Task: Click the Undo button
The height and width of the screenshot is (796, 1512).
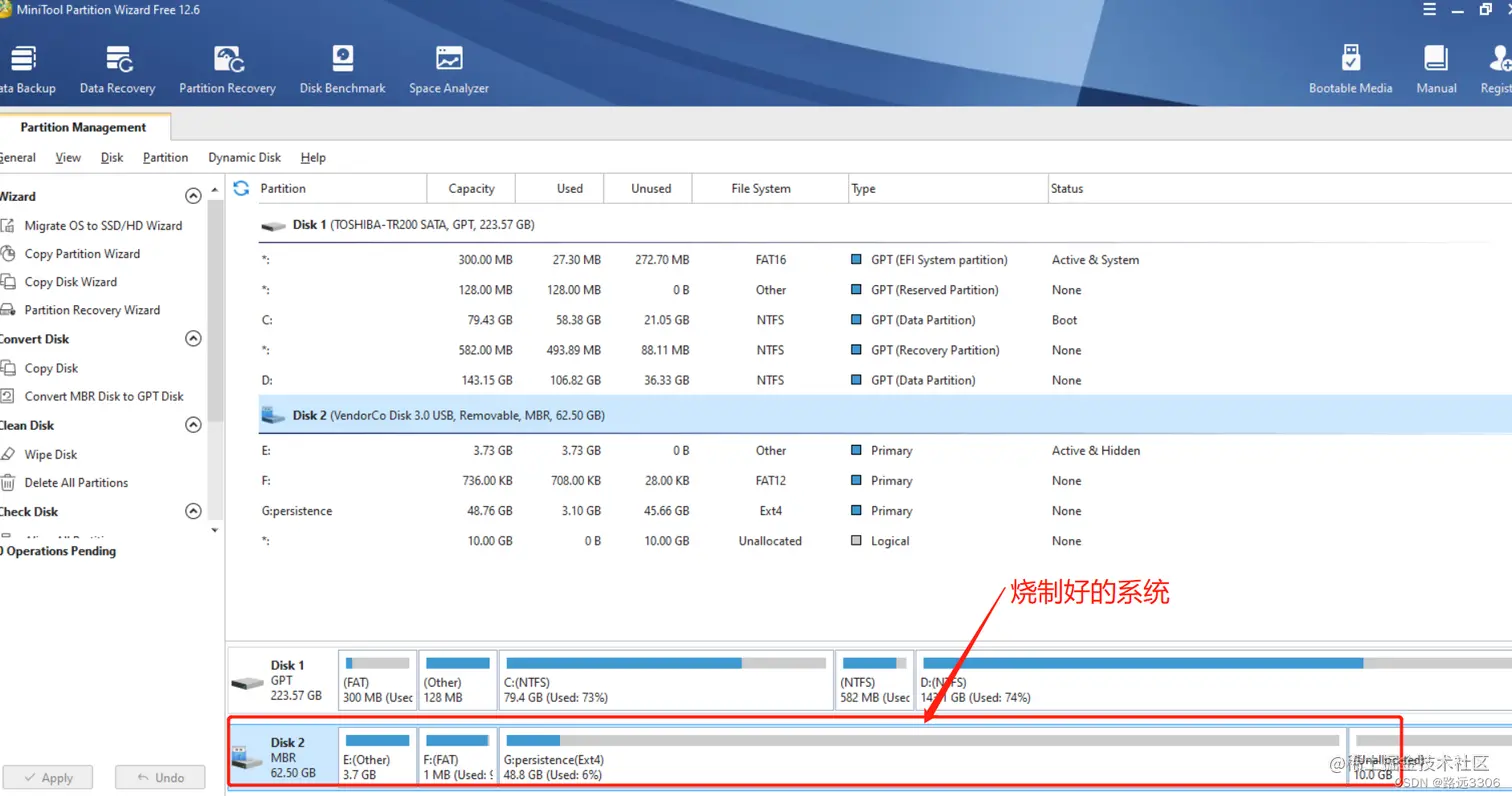Action: click(159, 777)
